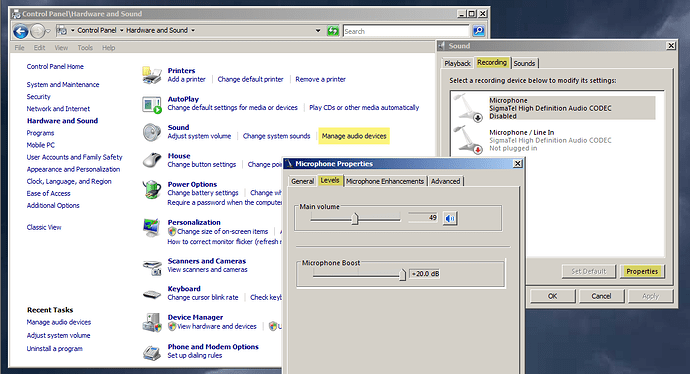This screenshot has width=690, height=374.
Task: Select the Levels tab
Action: (x=330, y=180)
